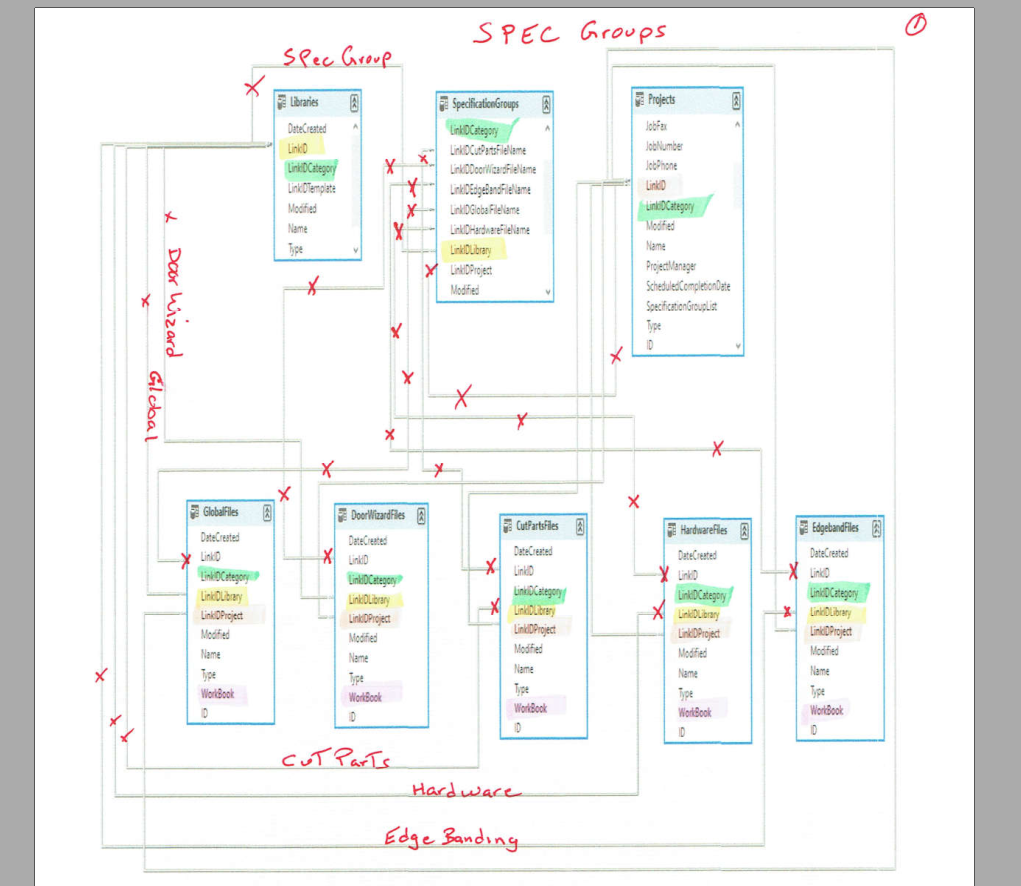This screenshot has height=886, width=1021.
Task: Select LinkID field in Libraries table
Action: 297,148
